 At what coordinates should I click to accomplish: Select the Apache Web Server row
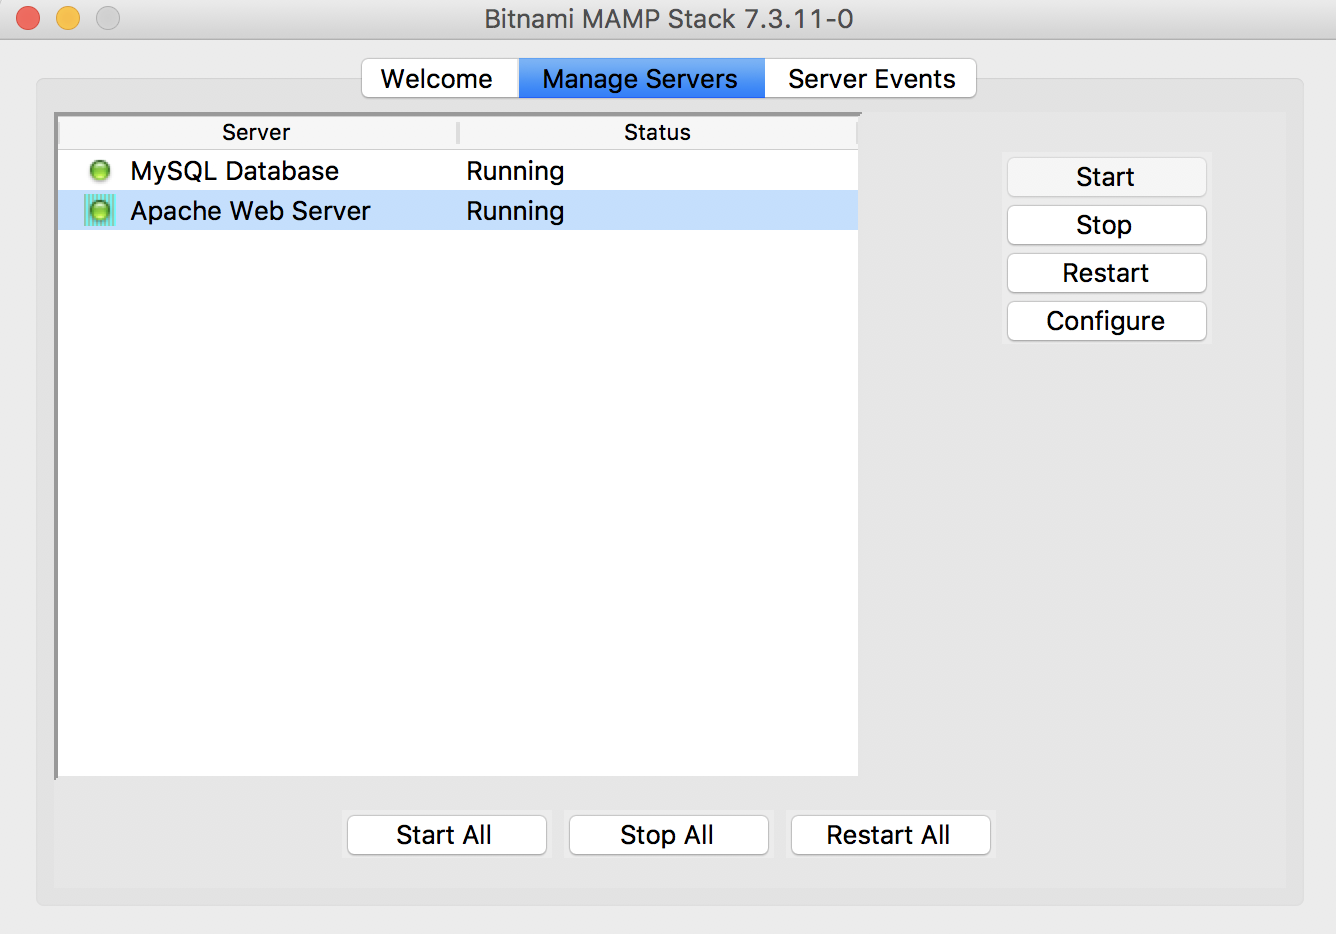coord(458,211)
